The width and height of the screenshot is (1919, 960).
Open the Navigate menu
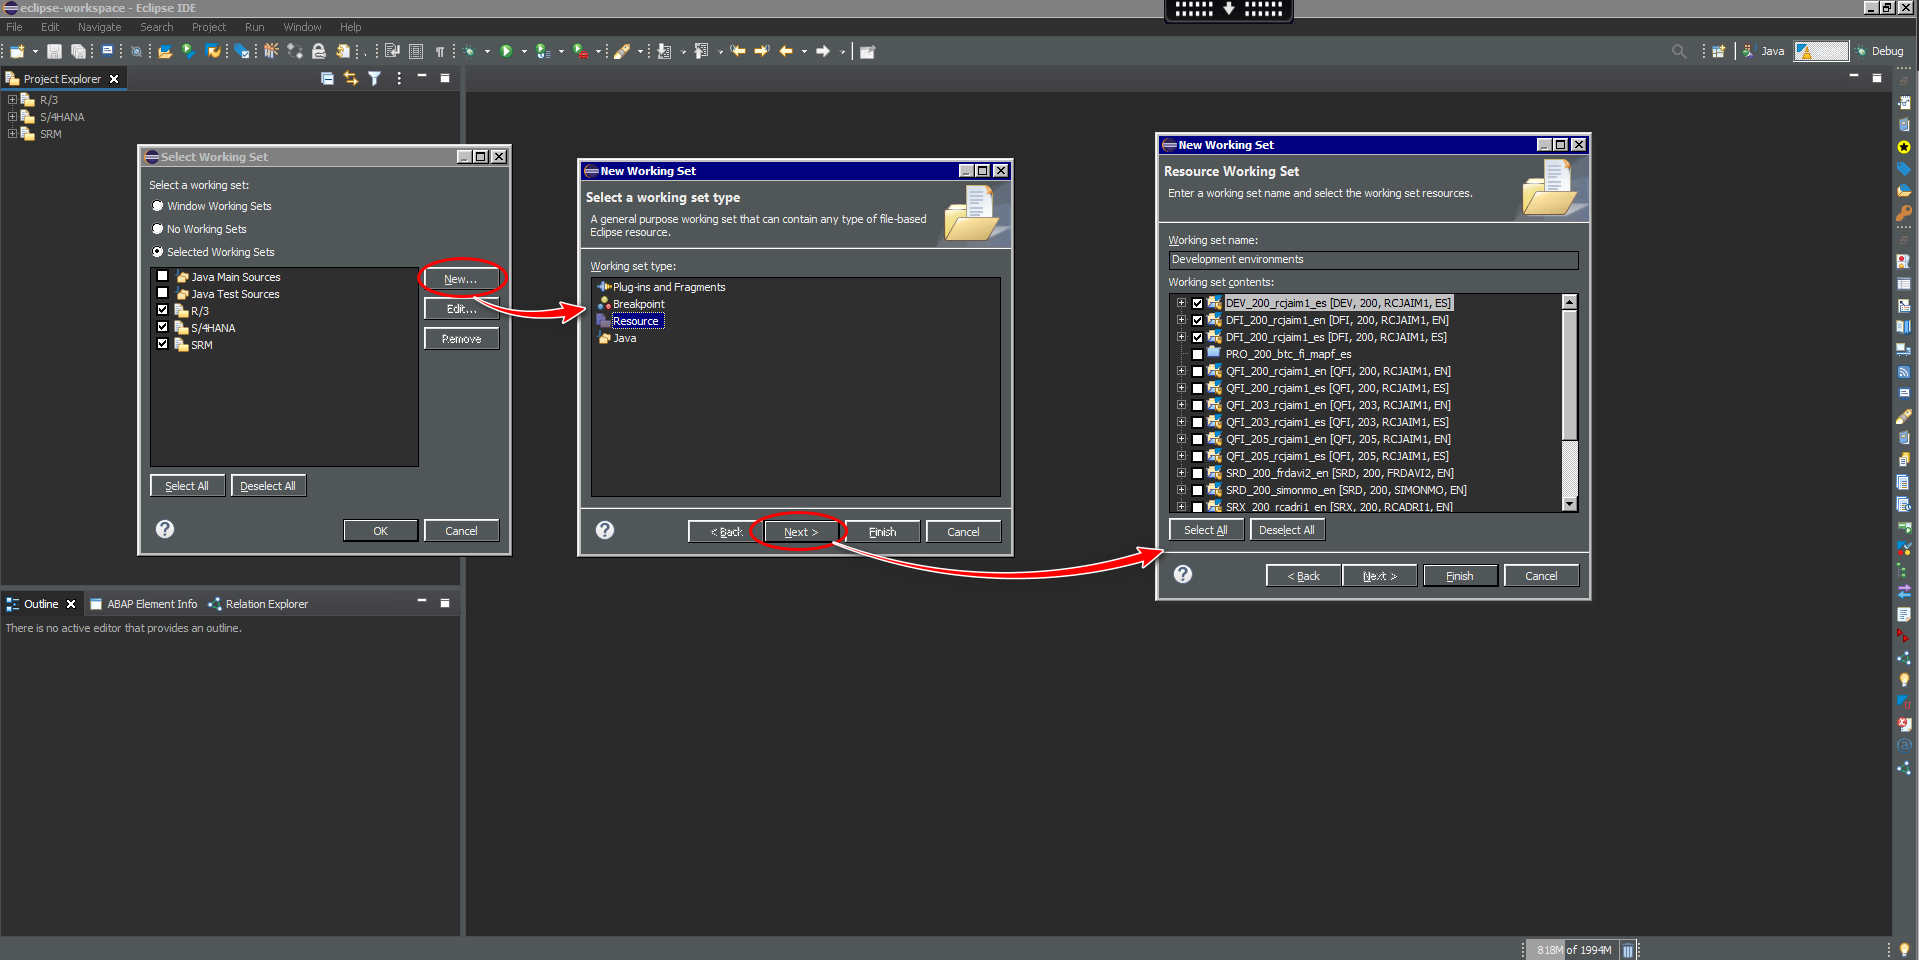(x=99, y=27)
